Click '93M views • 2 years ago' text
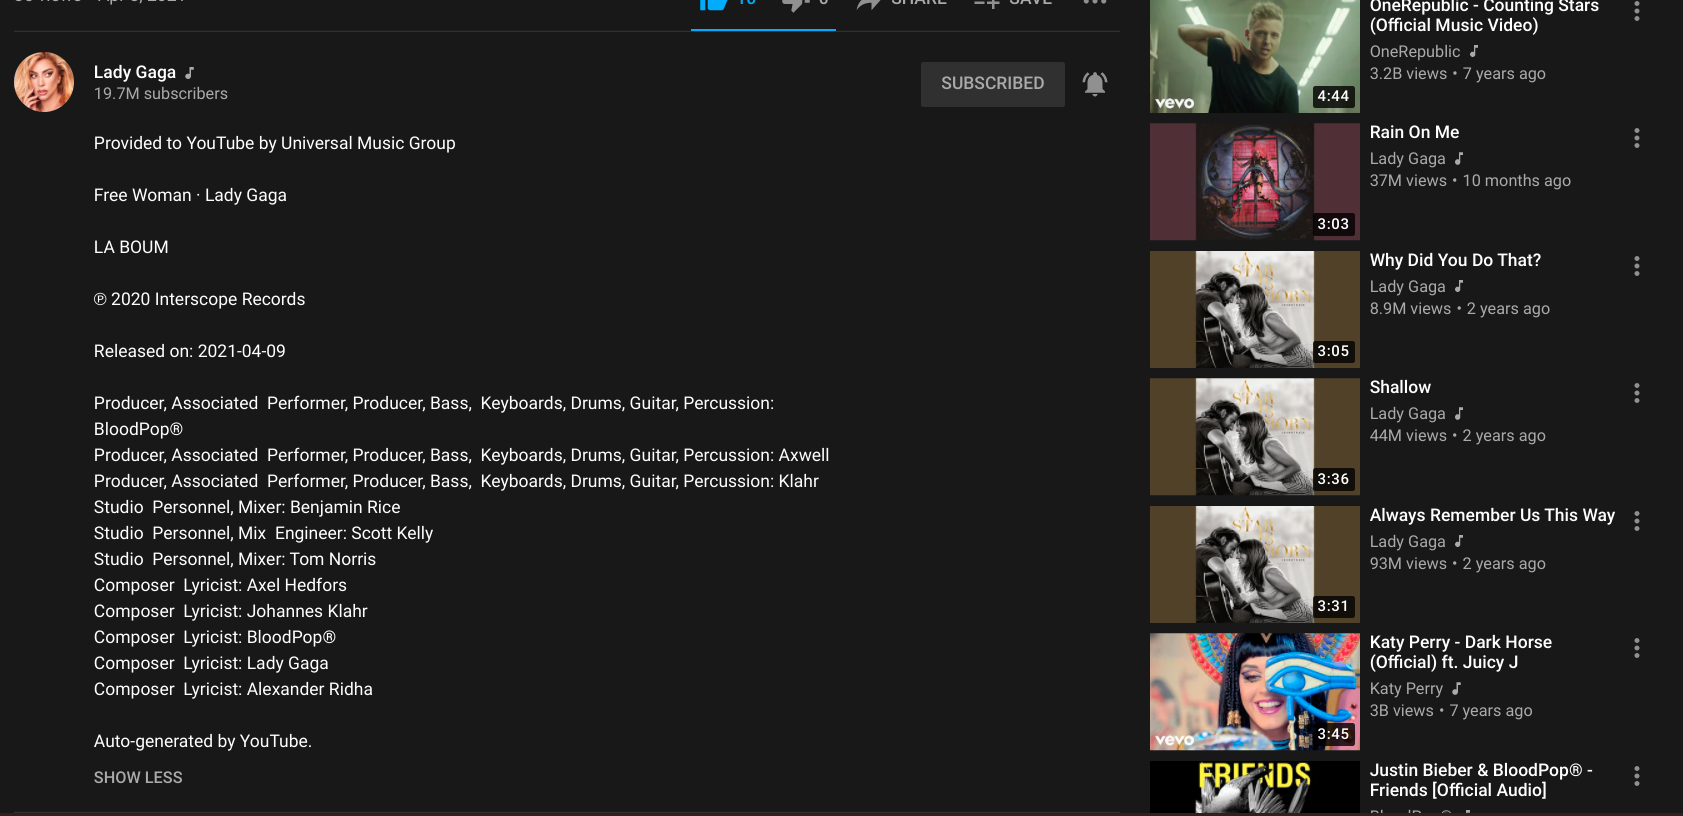The image size is (1683, 816). pos(1458,564)
